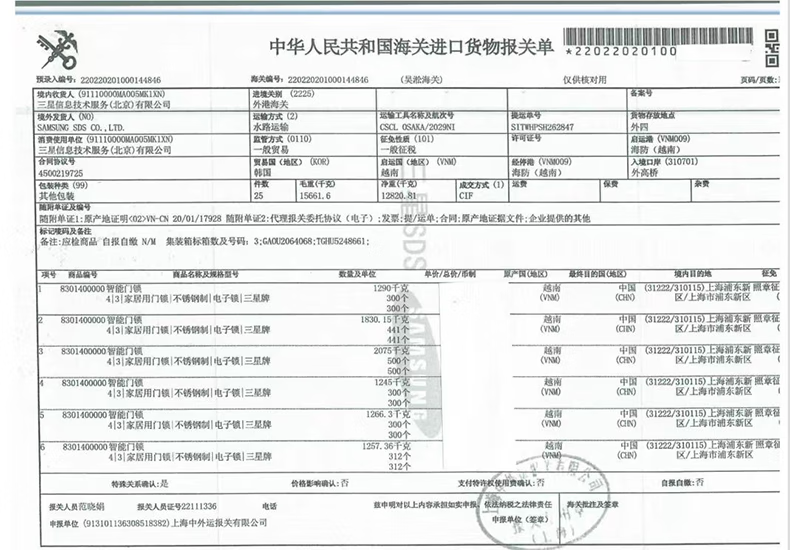Click 海防(越南) under 启运港
Screen dimensions: 790x550
[x=656, y=150]
